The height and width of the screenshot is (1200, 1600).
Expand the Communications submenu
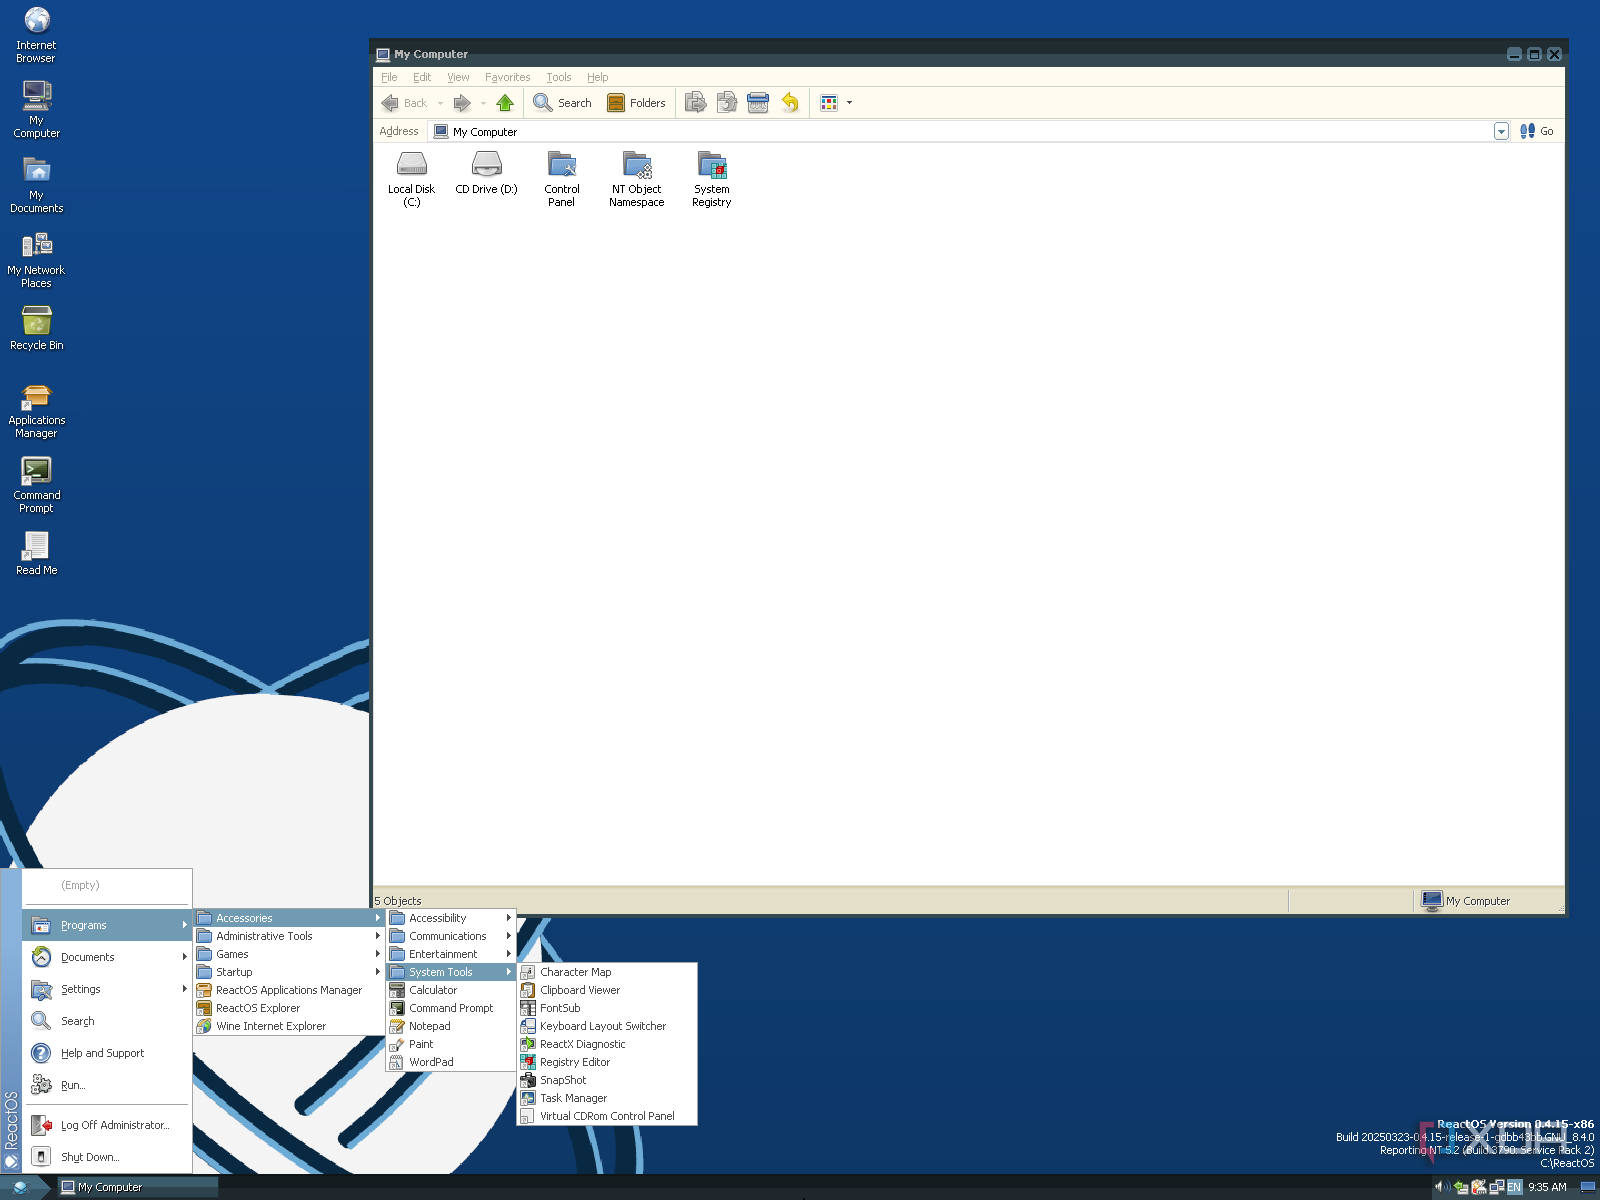[451, 936]
